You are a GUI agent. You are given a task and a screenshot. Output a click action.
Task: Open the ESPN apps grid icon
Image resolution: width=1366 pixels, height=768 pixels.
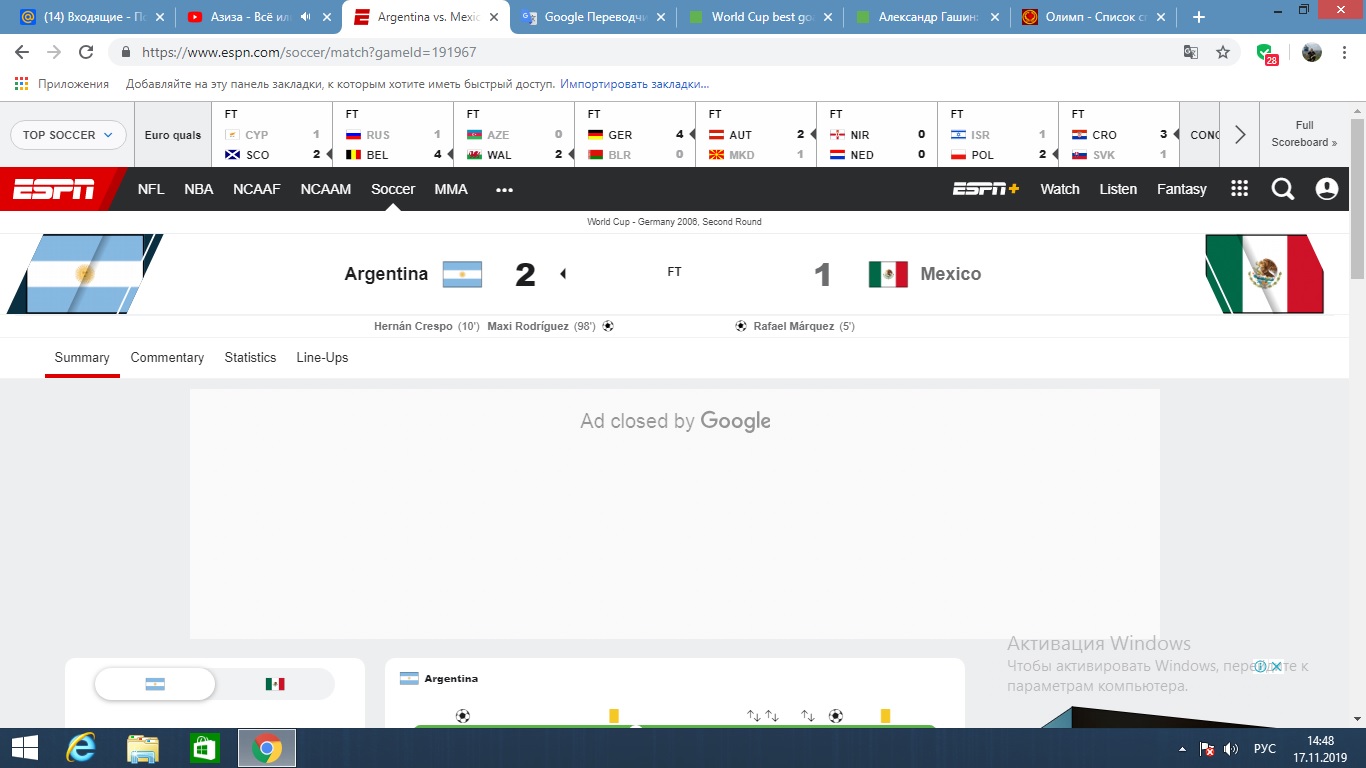pos(1240,189)
